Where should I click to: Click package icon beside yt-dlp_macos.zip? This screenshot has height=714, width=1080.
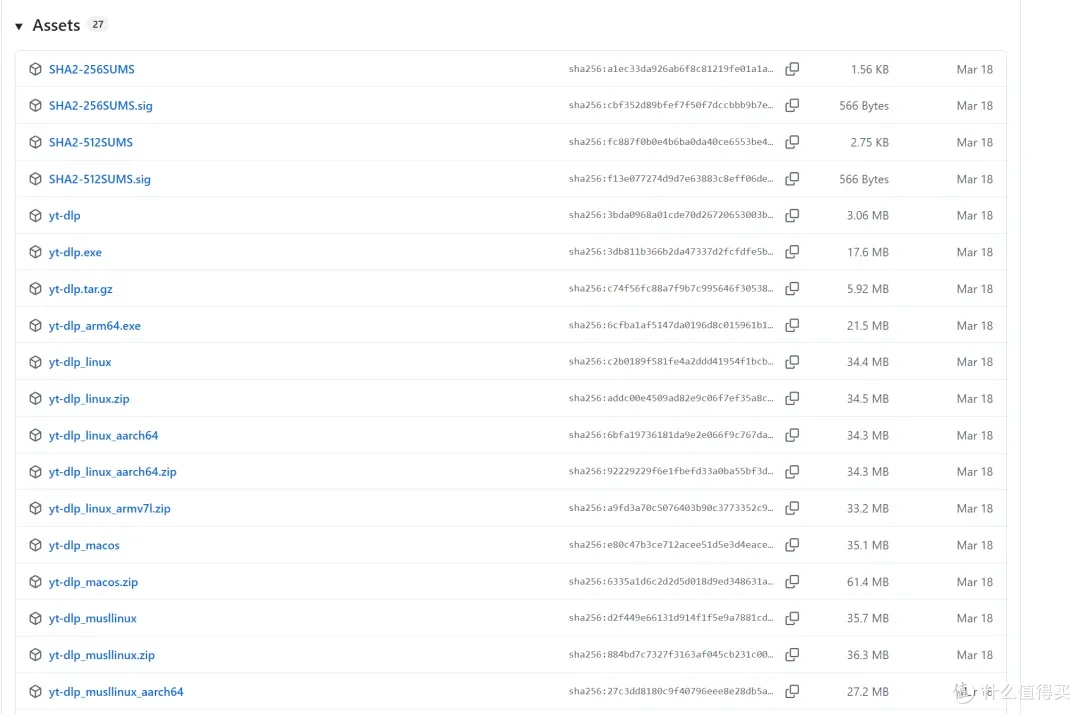pos(36,582)
